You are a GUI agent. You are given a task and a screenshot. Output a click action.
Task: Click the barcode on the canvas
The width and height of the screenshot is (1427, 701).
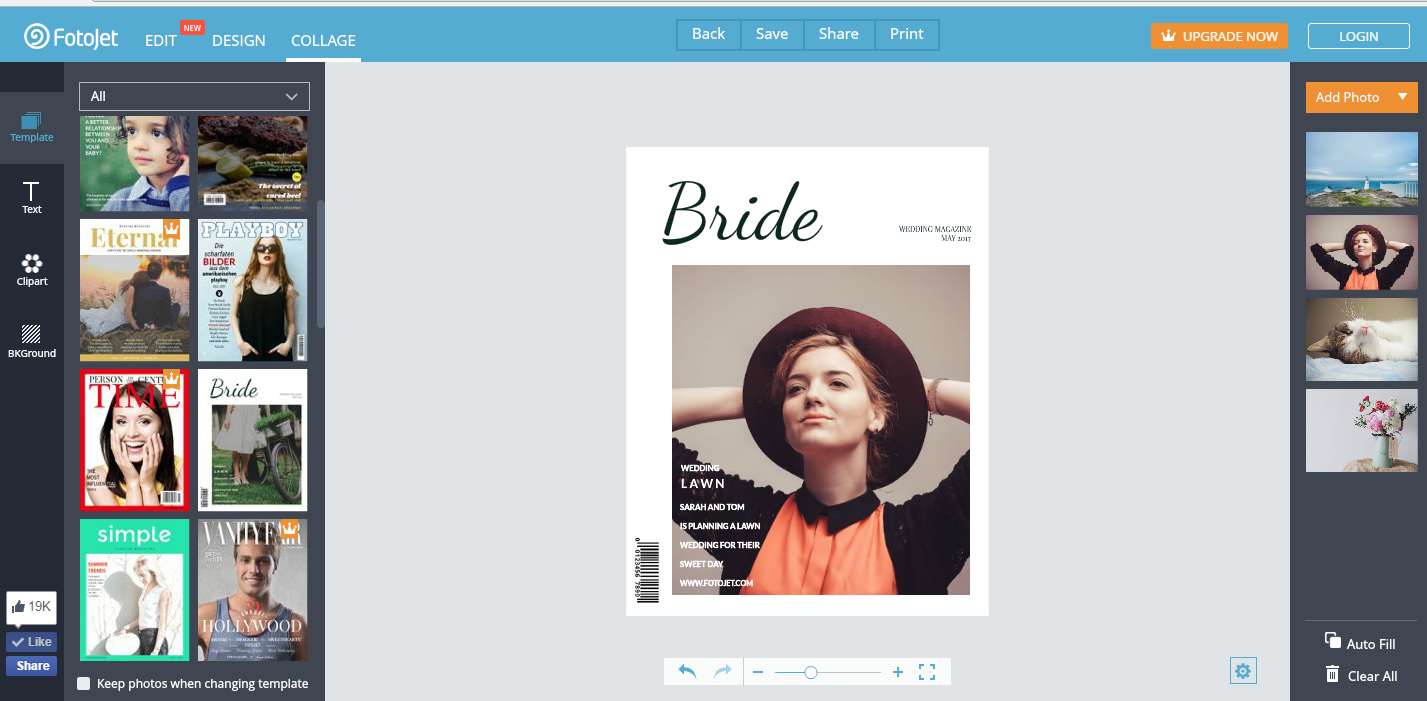648,570
